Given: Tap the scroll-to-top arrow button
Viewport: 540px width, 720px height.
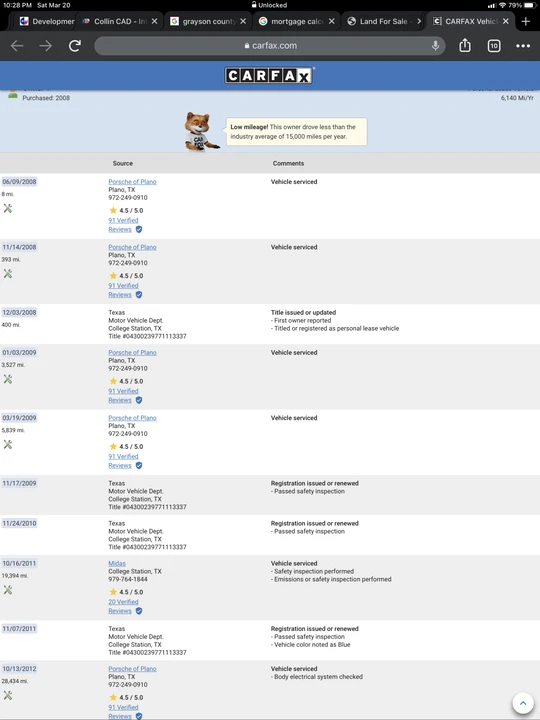Looking at the screenshot, I should click(523, 703).
